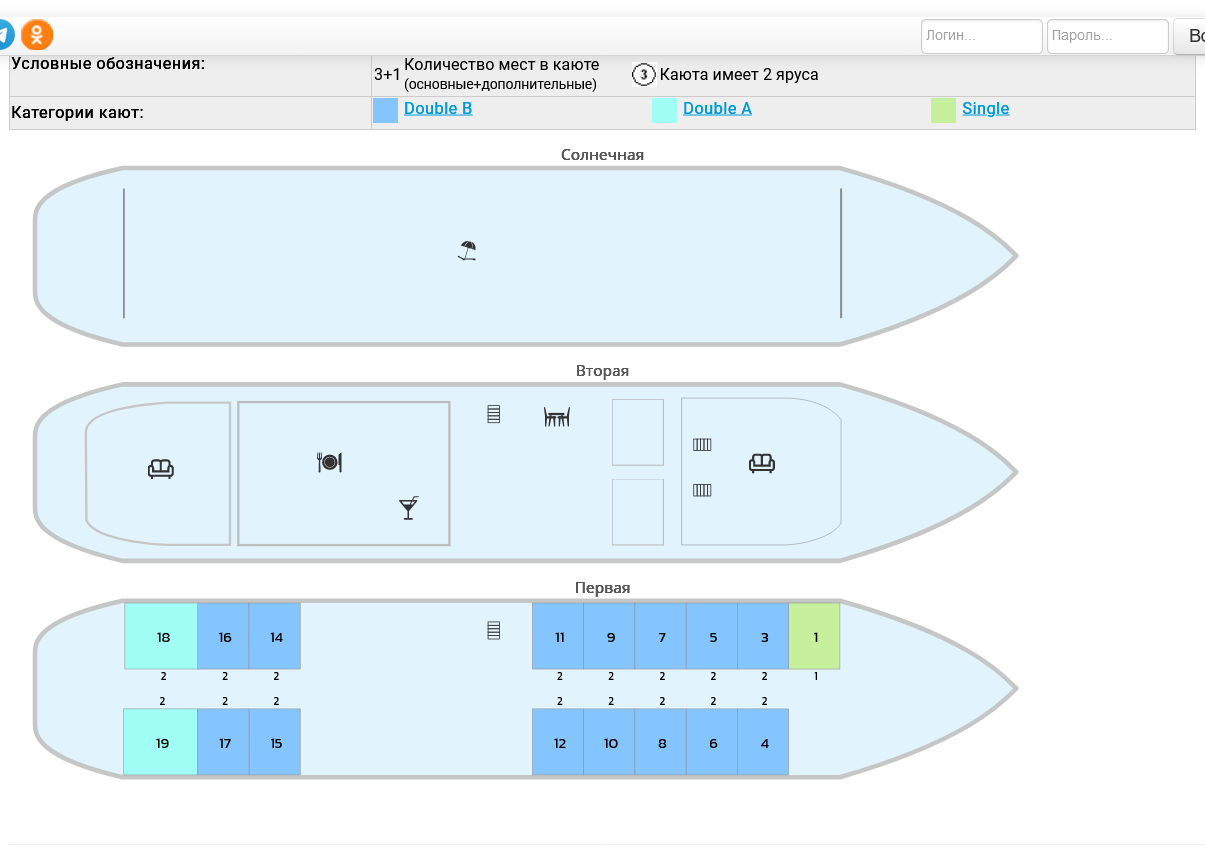Click the cocktail bar icon

click(x=408, y=508)
